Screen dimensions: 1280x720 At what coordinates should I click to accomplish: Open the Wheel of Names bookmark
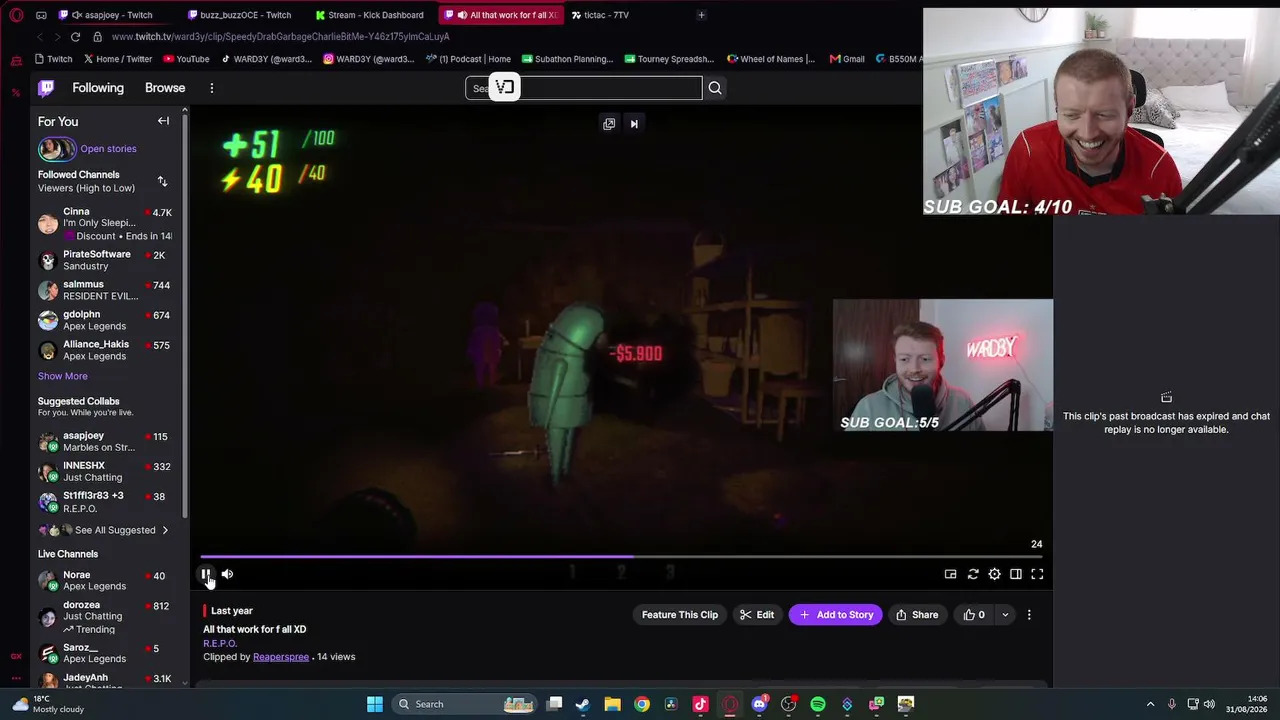pos(771,59)
